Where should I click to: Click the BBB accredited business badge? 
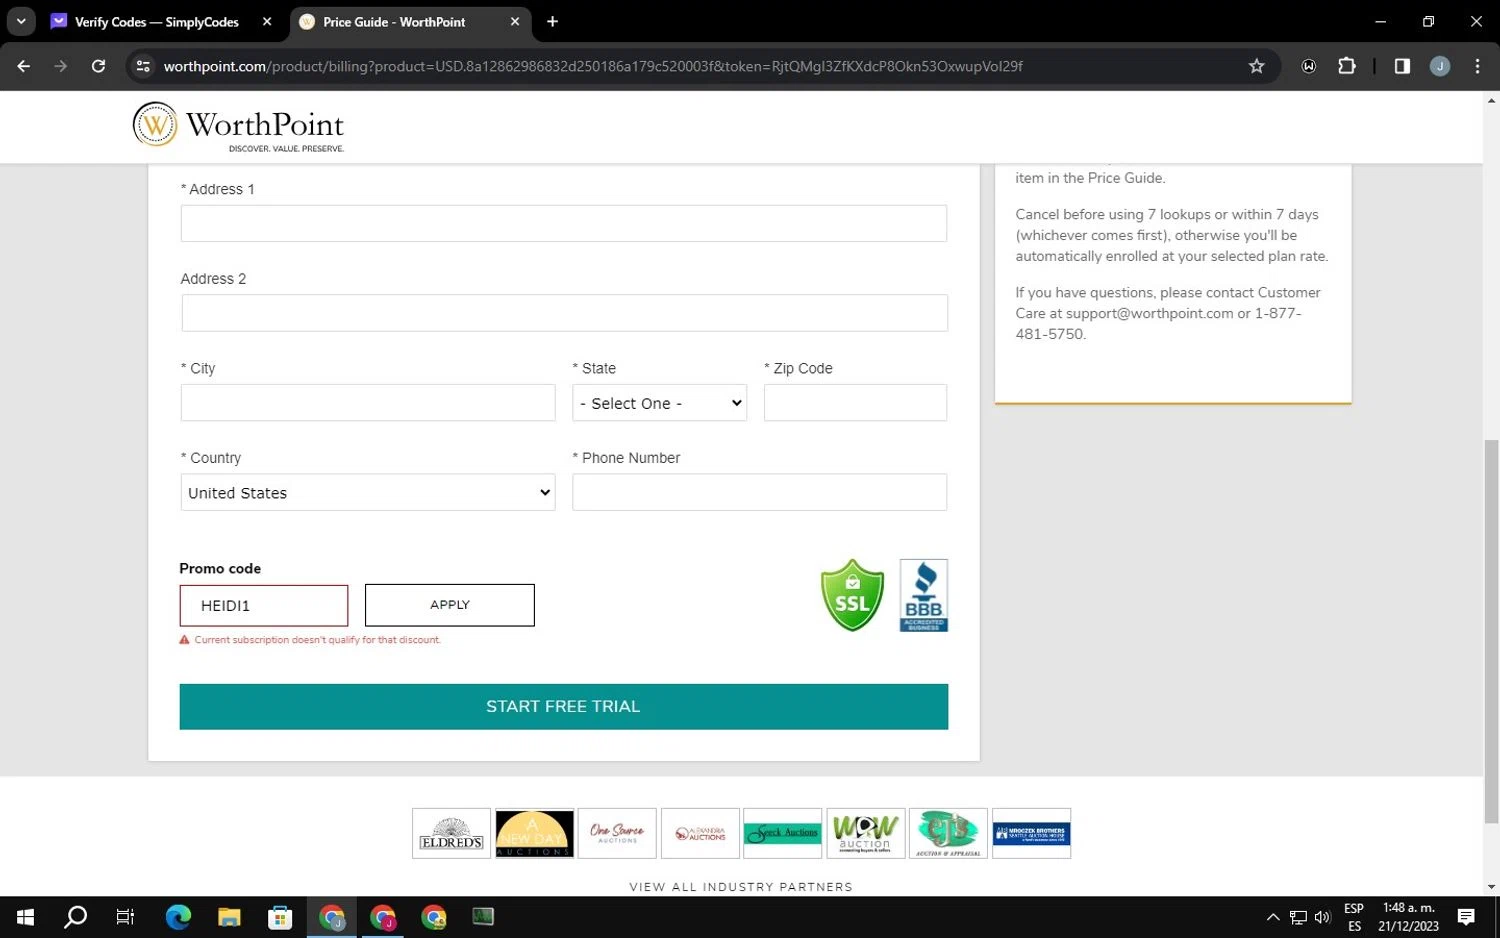pos(924,595)
